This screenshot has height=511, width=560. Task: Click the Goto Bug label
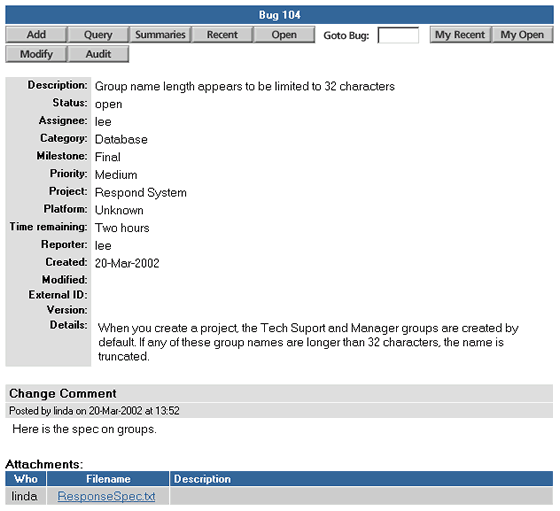pos(346,36)
